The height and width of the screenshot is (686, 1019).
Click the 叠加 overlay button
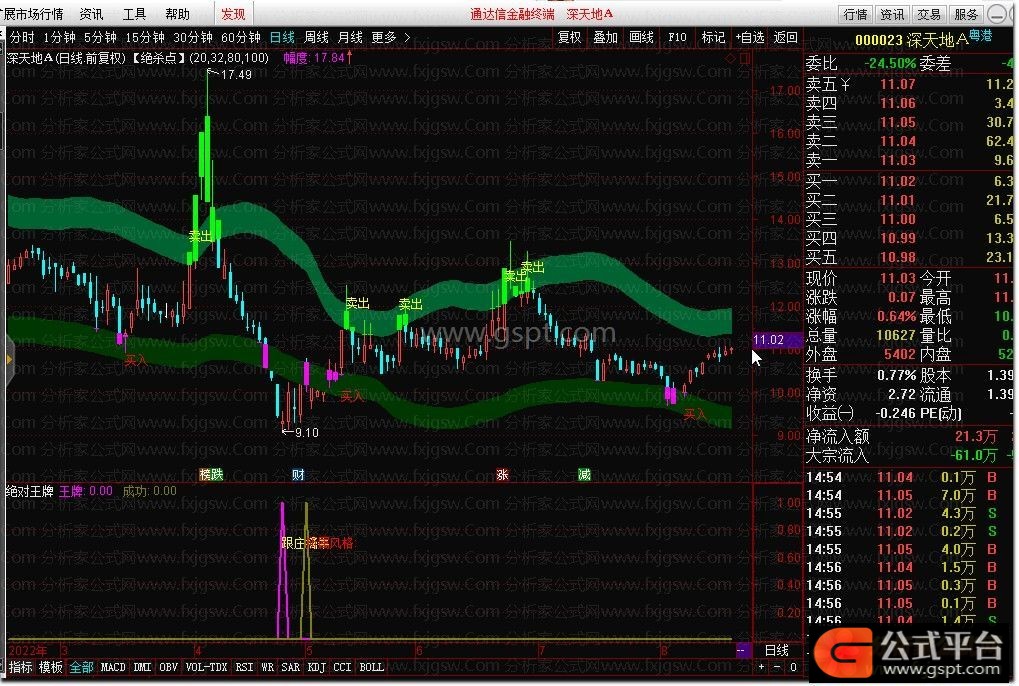pos(605,38)
